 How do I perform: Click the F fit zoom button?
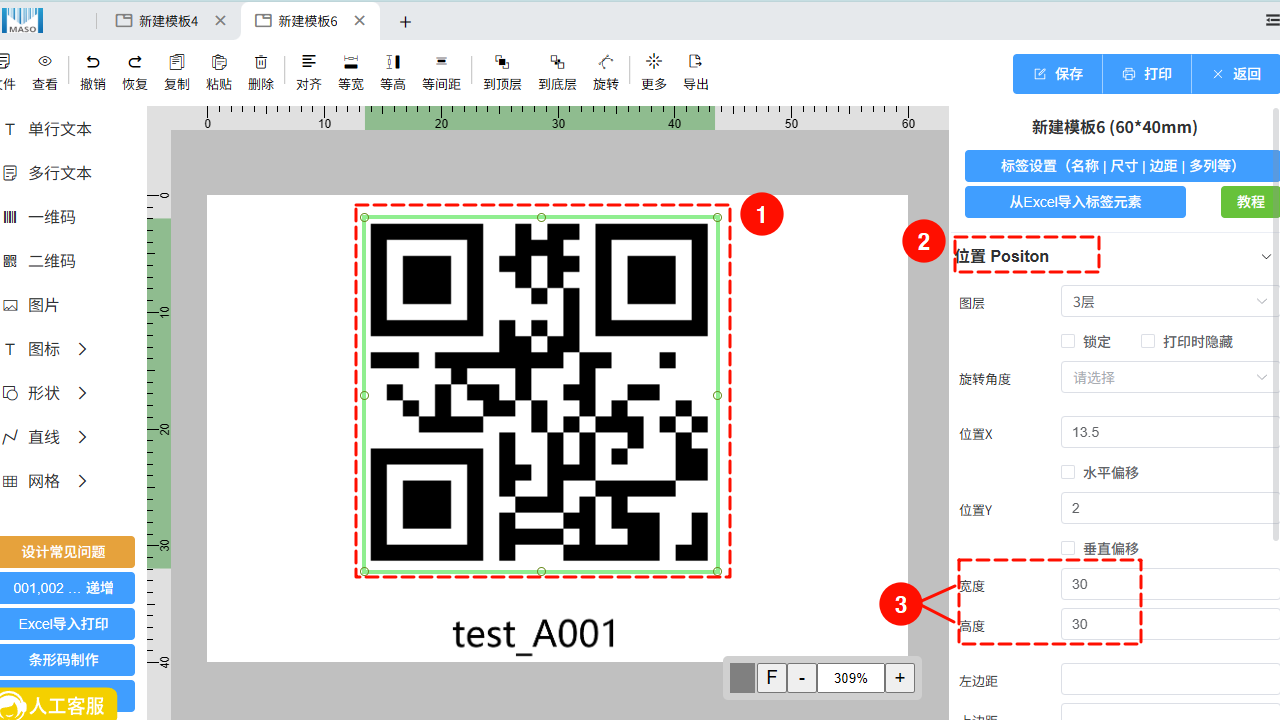pyautogui.click(x=771, y=678)
